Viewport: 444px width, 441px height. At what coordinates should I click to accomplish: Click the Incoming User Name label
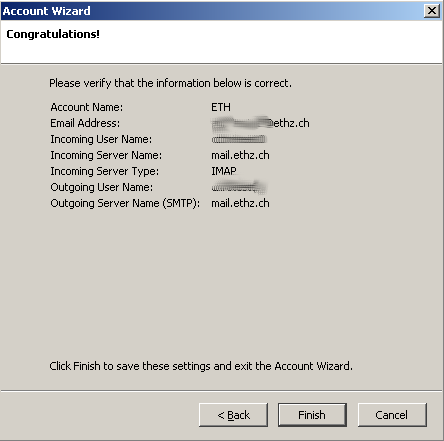point(101,139)
